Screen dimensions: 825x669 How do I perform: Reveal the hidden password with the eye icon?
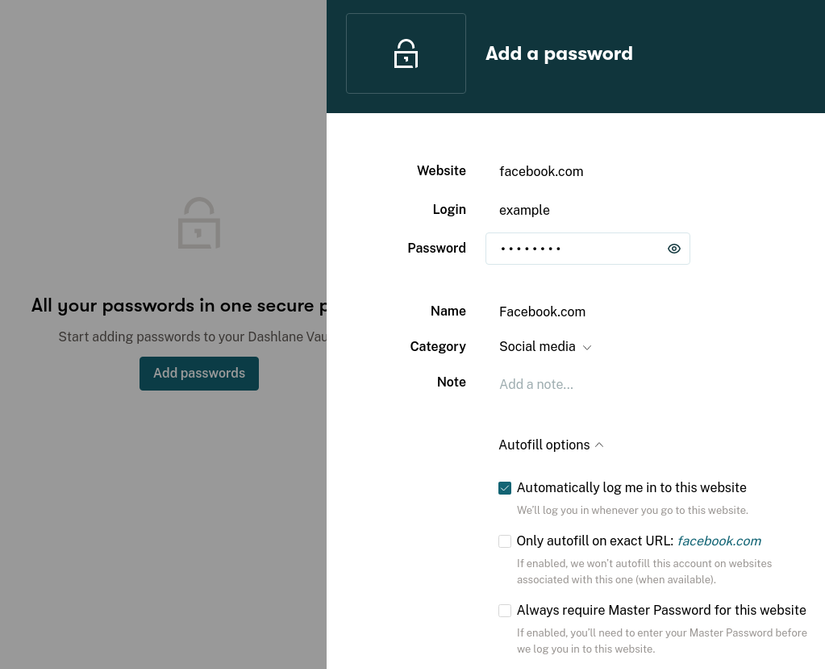point(673,248)
